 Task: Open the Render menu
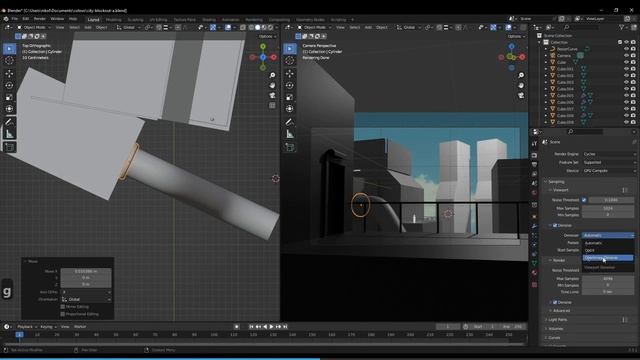click(x=40, y=19)
